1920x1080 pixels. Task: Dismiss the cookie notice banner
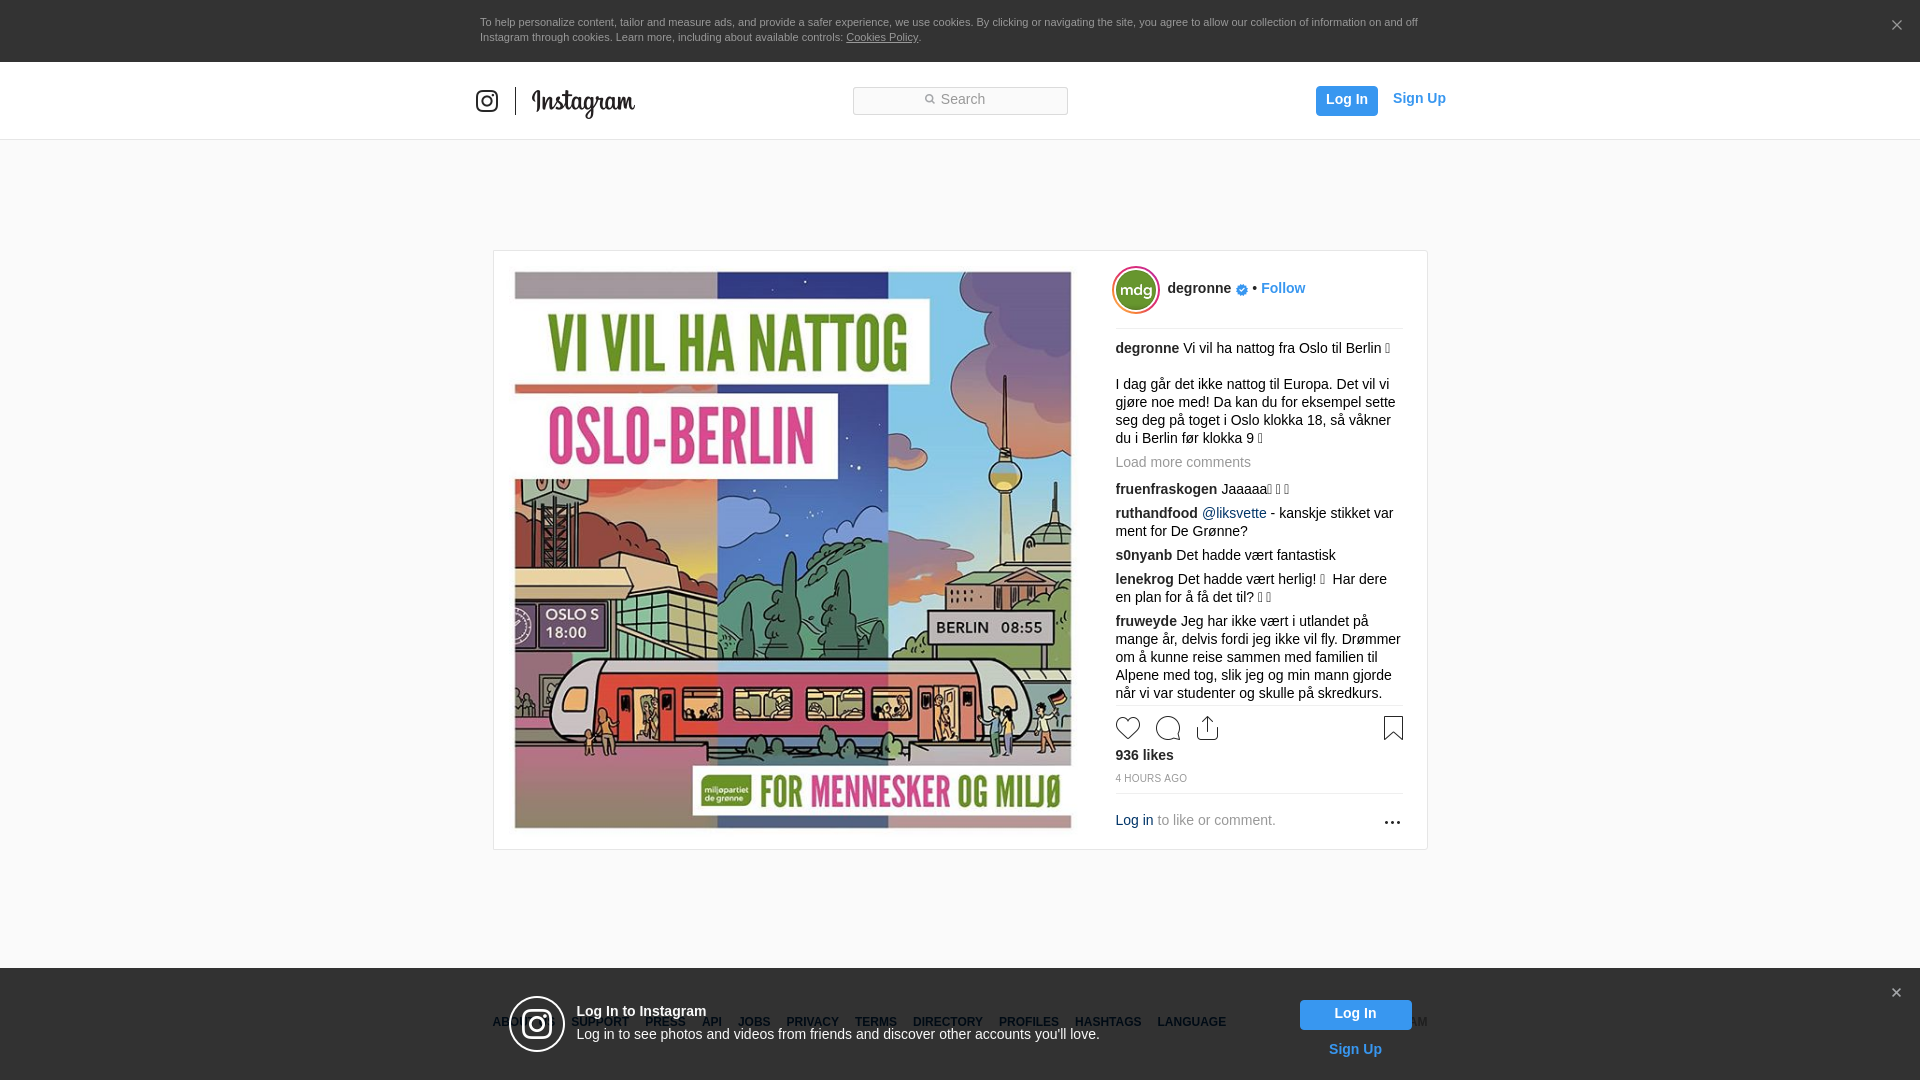click(x=1896, y=25)
